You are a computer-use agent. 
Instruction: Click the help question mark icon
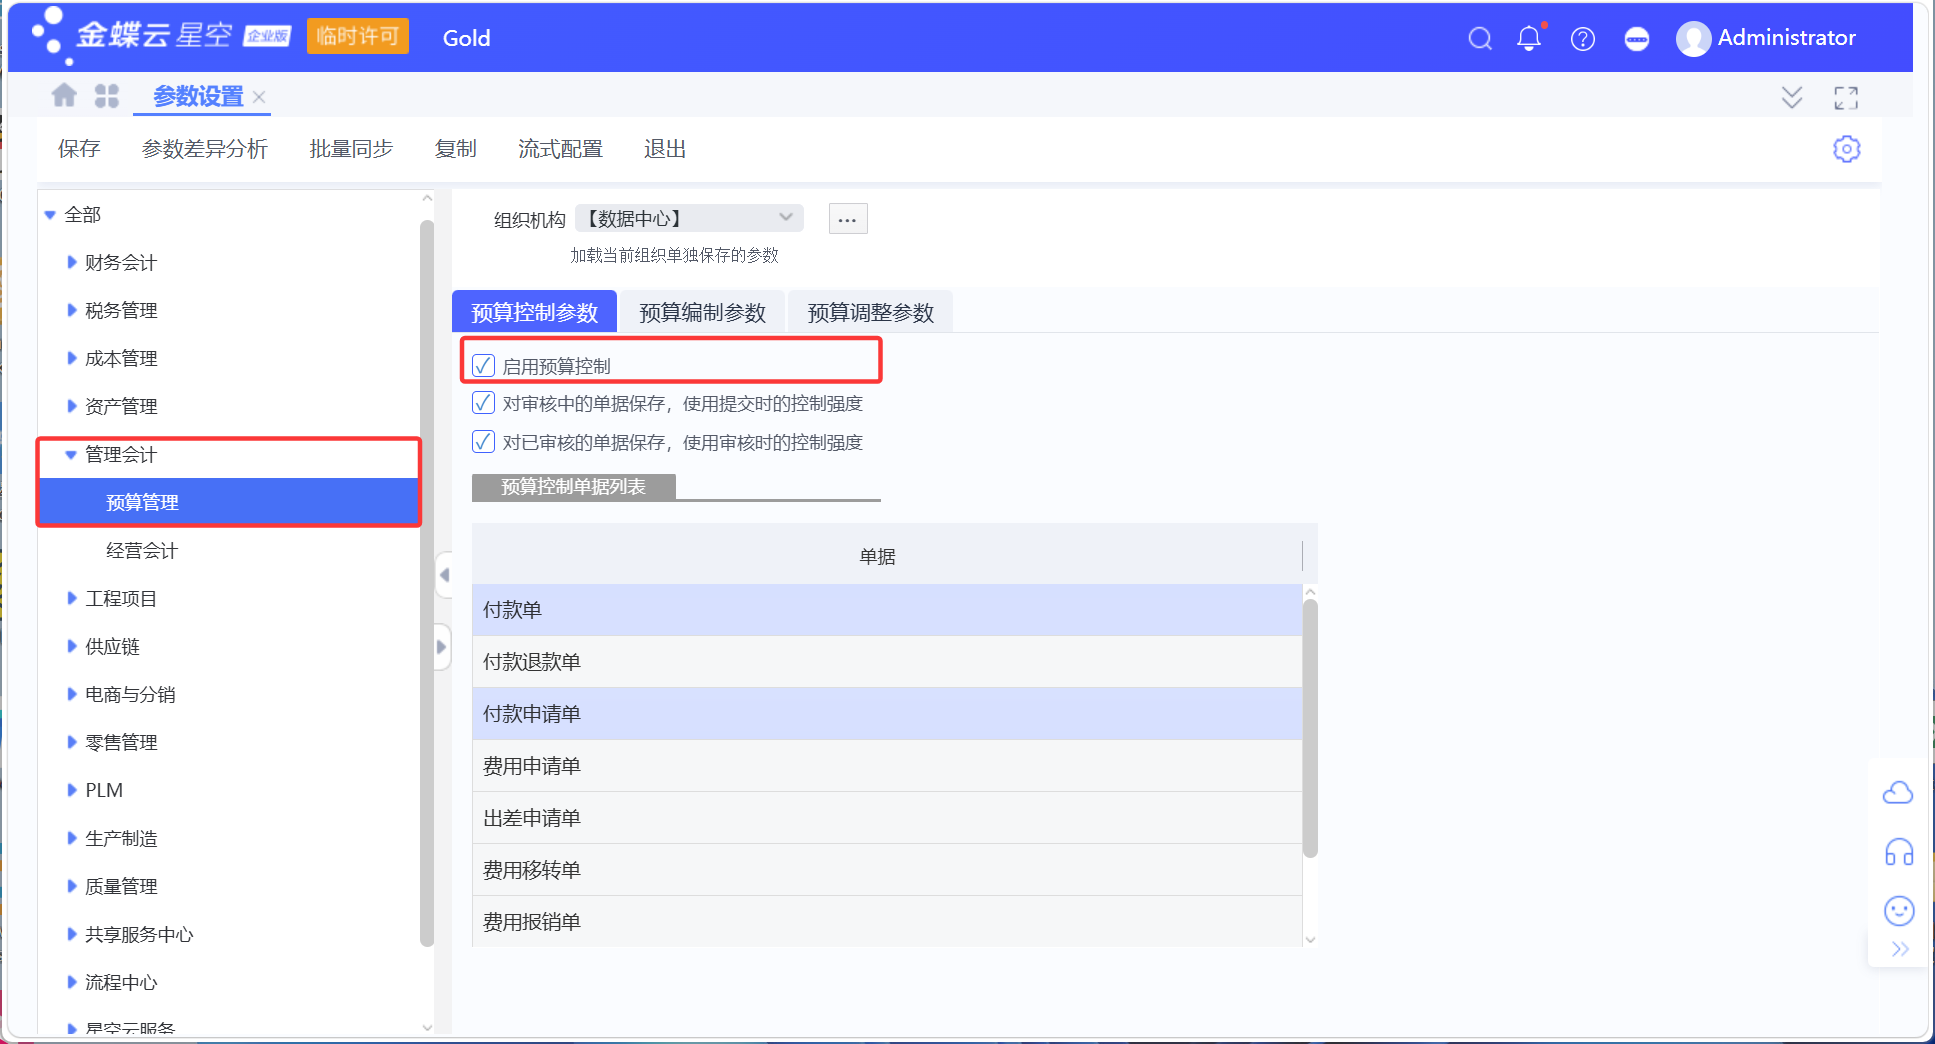pyautogui.click(x=1582, y=38)
